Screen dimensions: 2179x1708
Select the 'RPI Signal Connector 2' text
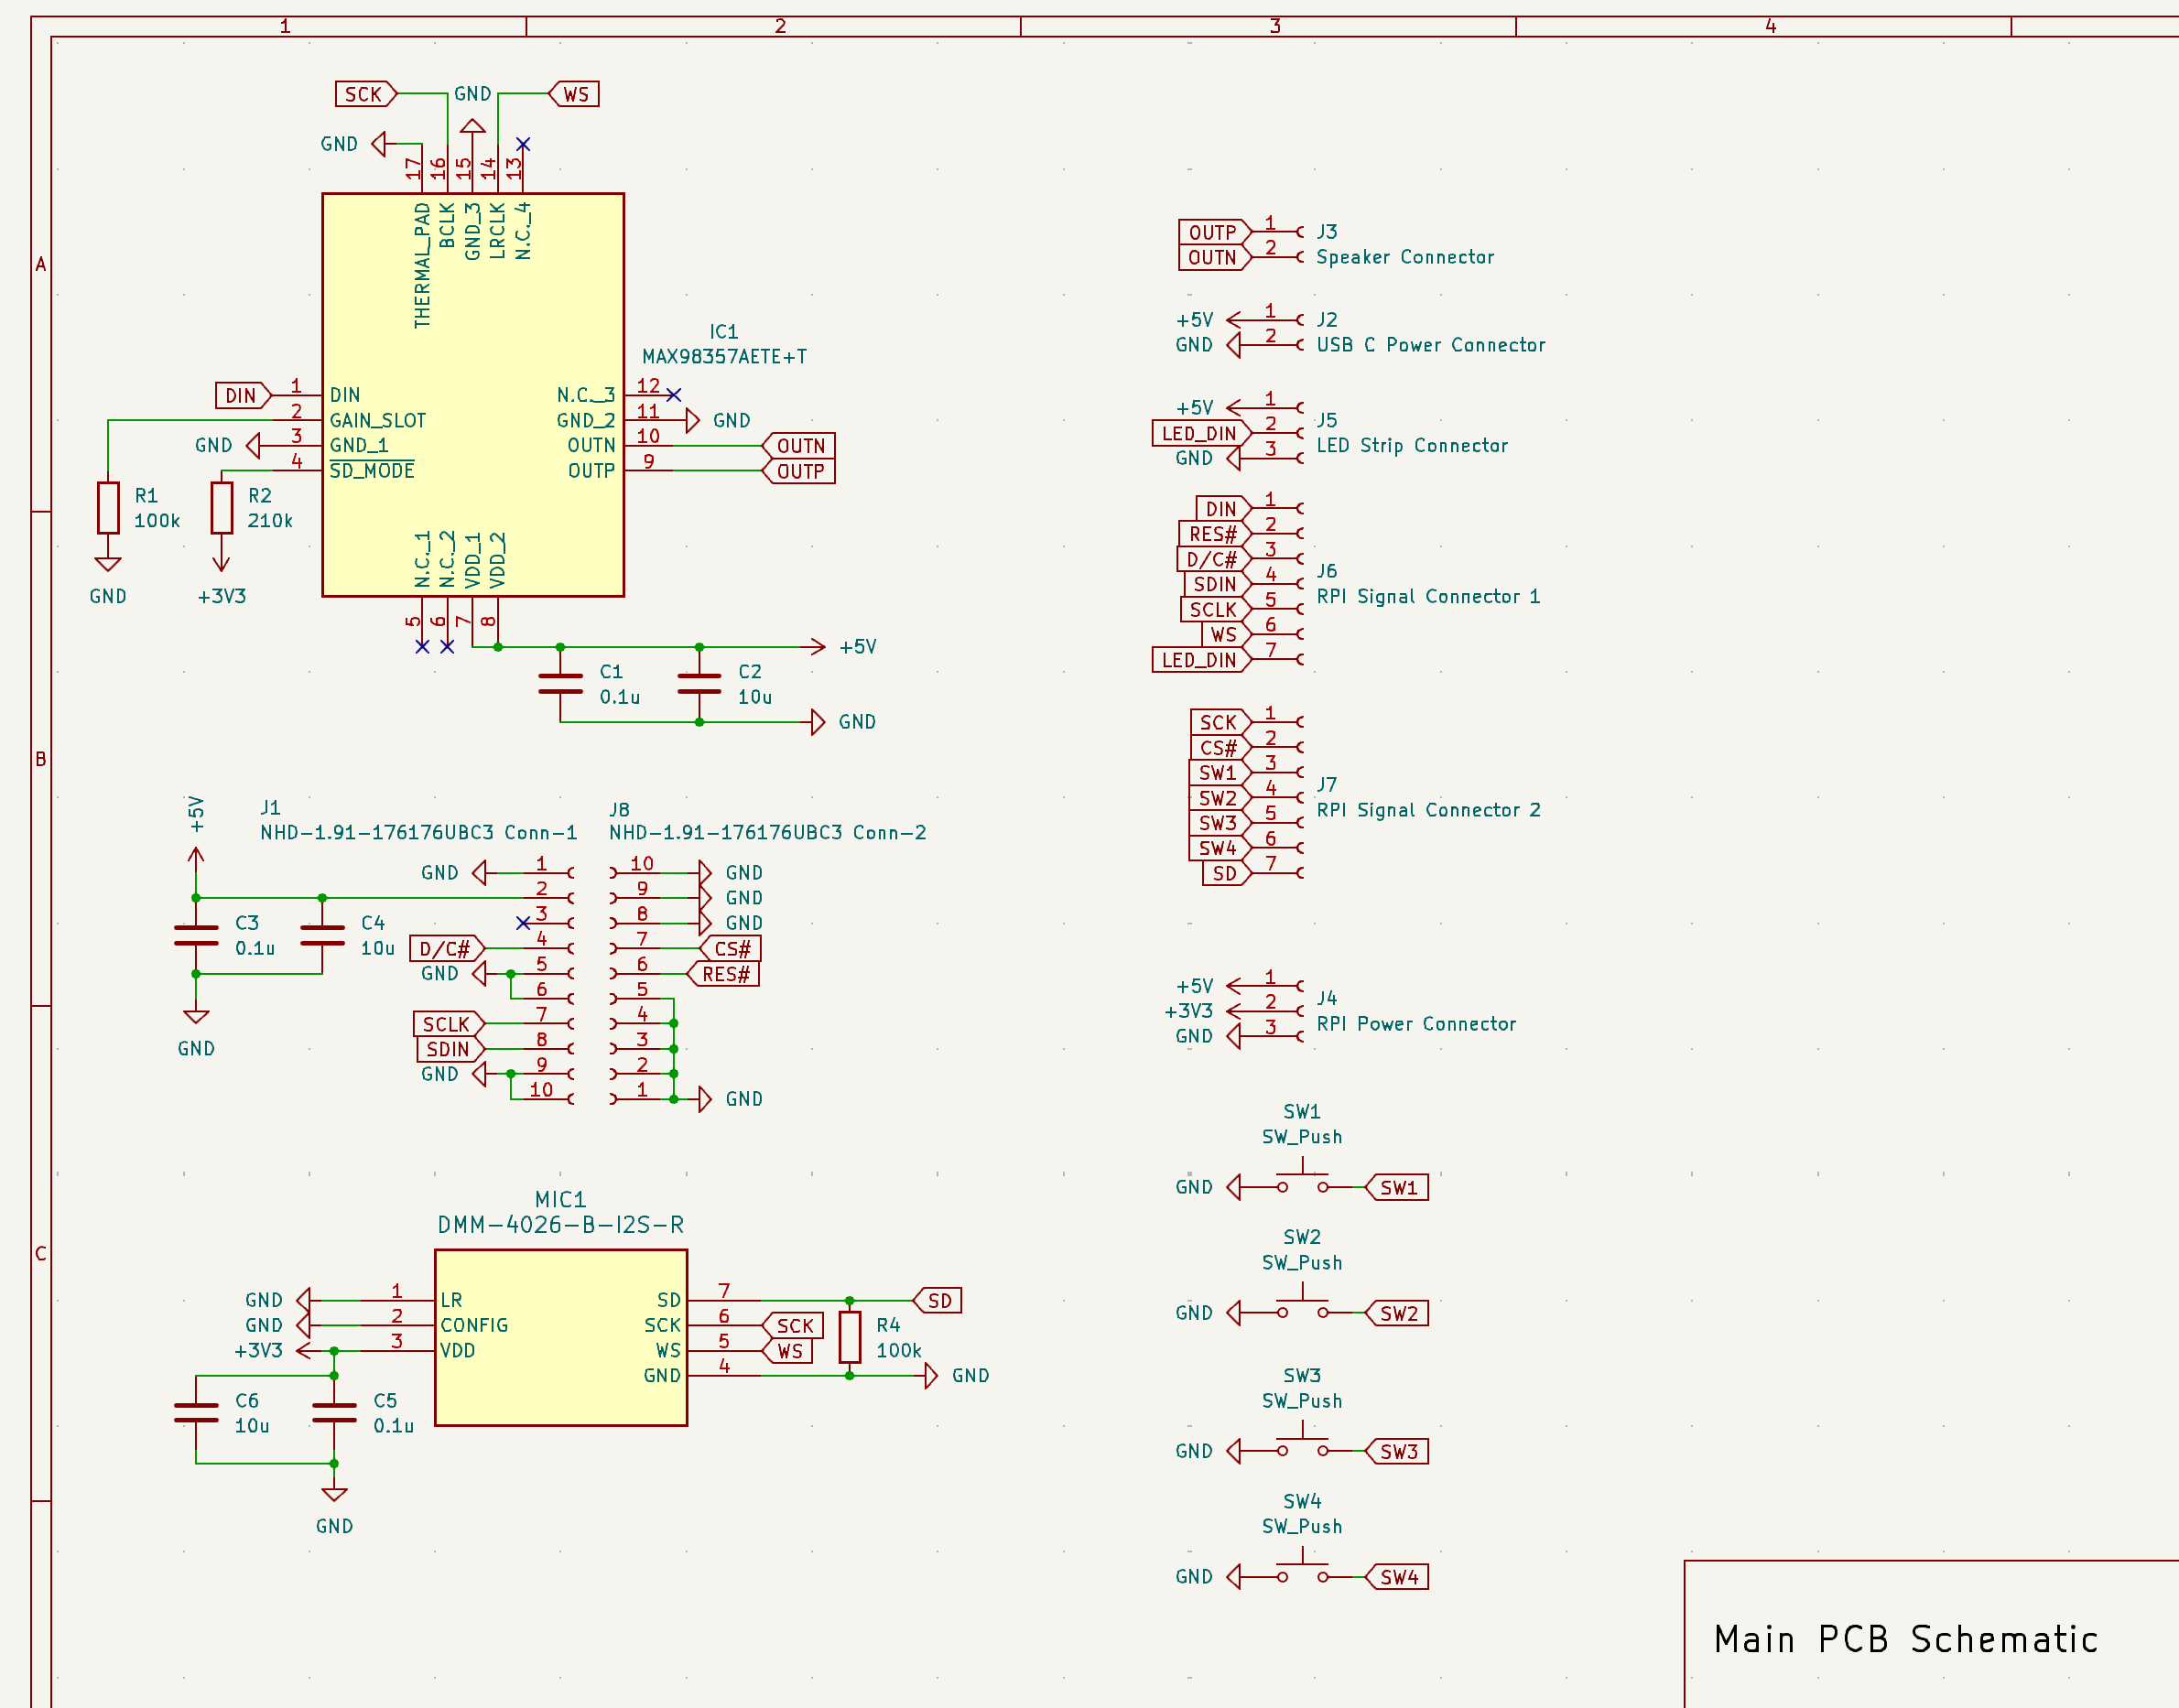[1428, 810]
